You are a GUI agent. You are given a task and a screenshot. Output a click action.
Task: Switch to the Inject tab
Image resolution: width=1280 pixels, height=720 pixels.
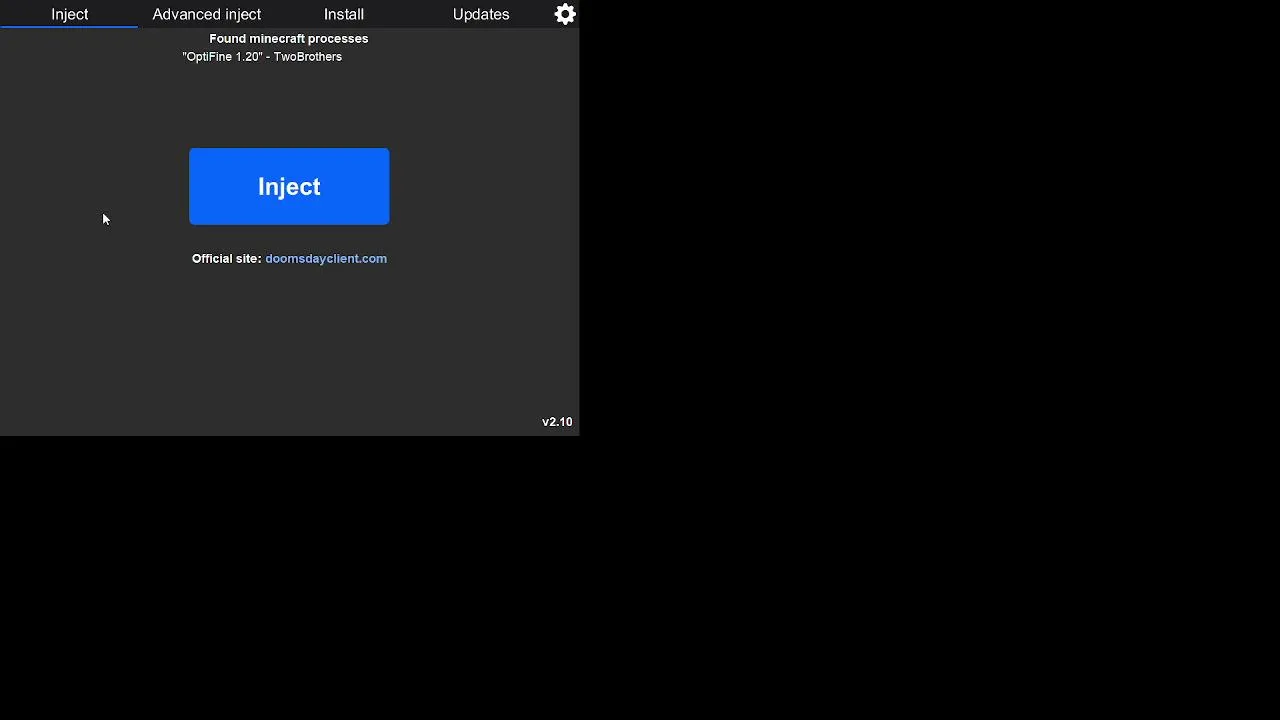69,14
